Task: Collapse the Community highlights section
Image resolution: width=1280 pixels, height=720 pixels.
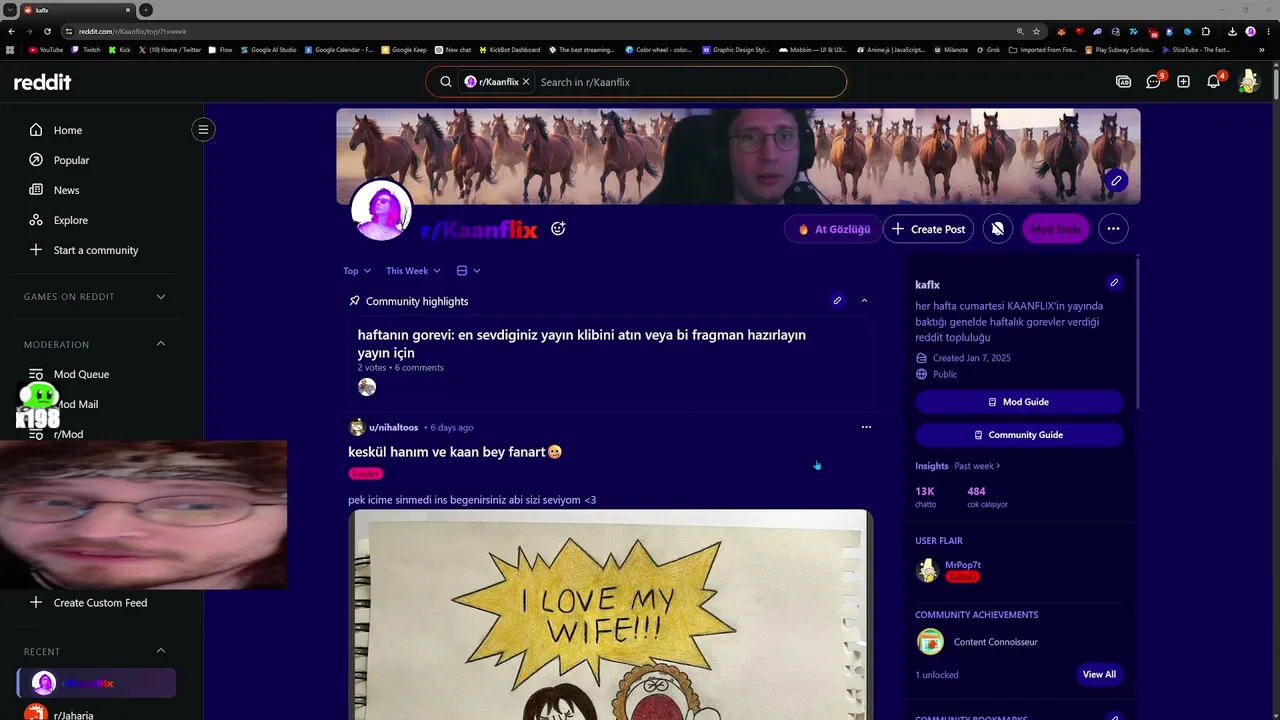Action: 864,301
